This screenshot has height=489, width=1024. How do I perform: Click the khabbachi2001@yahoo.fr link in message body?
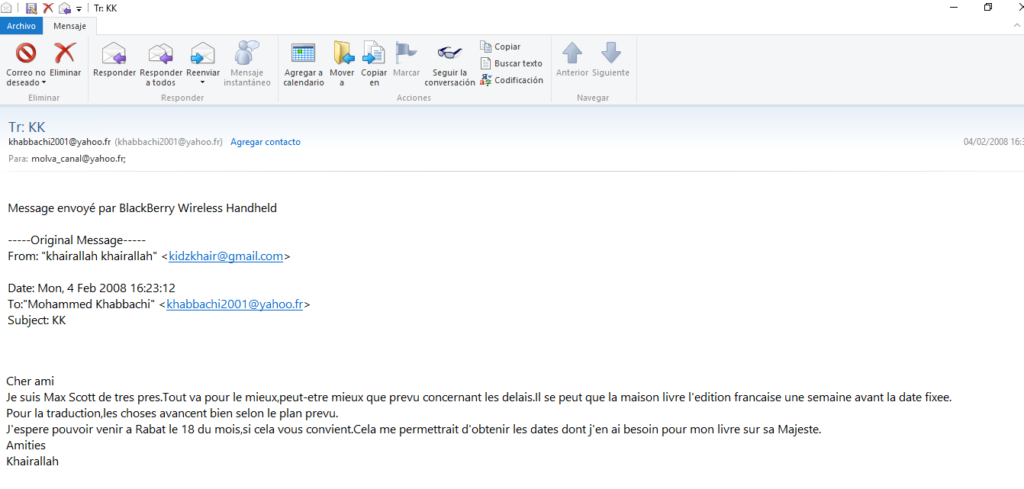point(234,305)
